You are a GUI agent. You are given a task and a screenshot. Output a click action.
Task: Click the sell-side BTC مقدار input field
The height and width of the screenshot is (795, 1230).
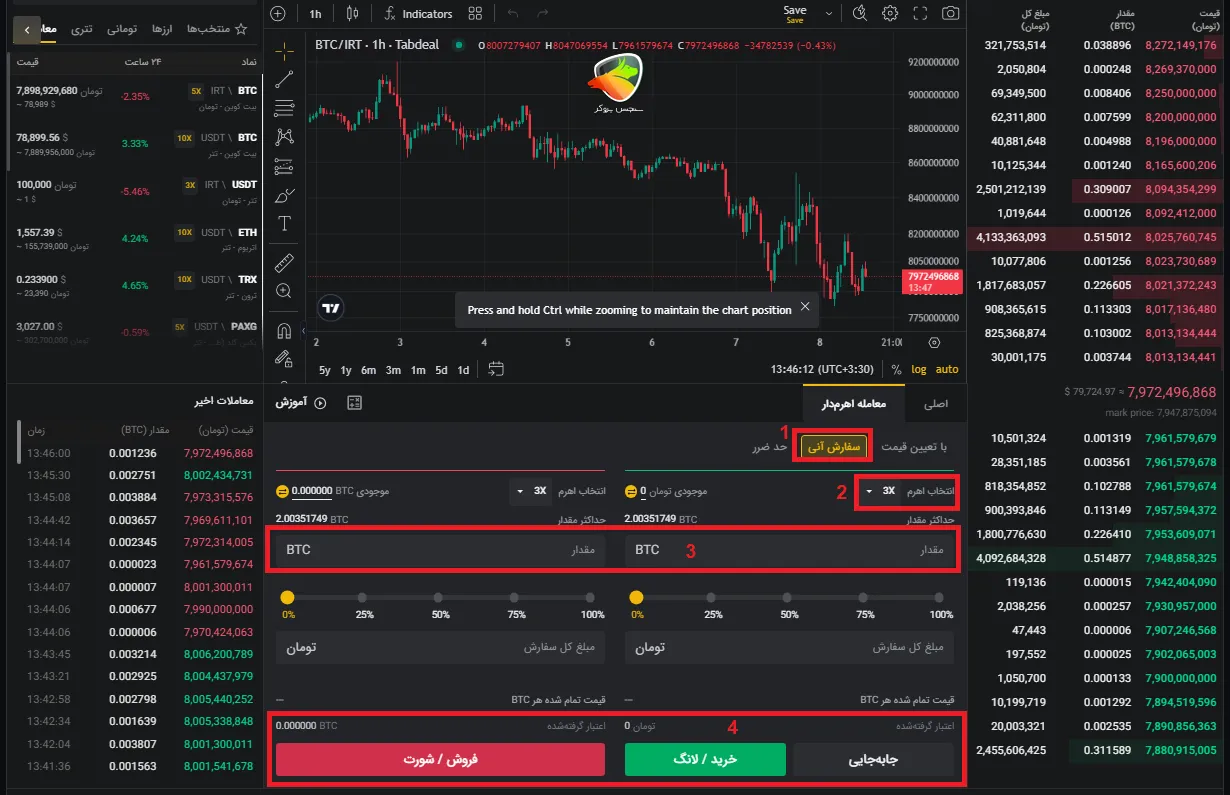440,550
